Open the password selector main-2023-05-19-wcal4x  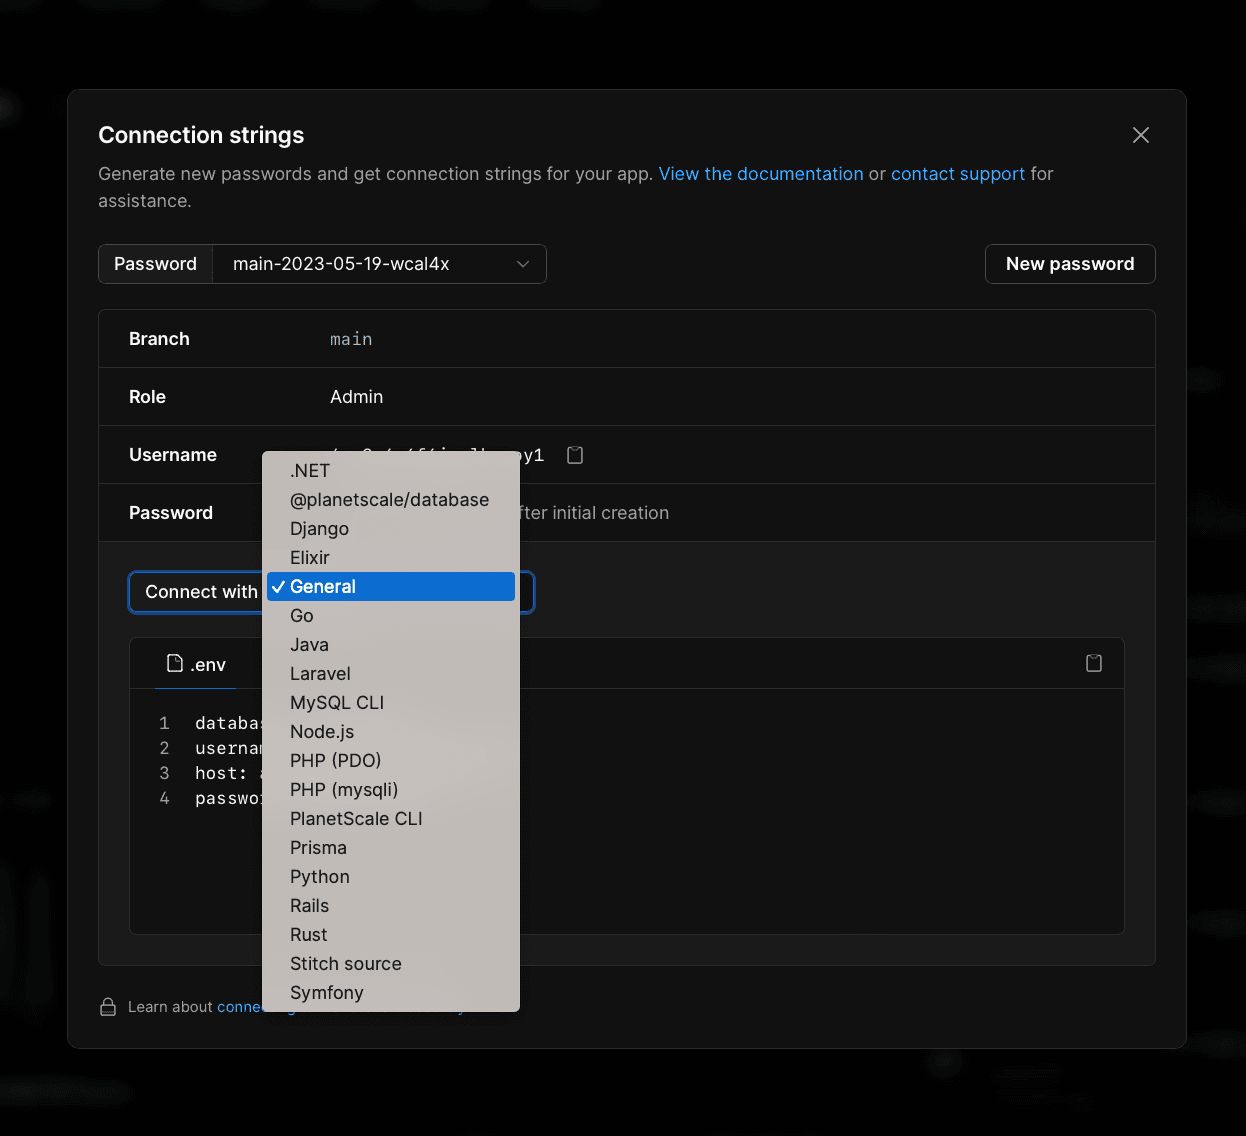coord(380,264)
